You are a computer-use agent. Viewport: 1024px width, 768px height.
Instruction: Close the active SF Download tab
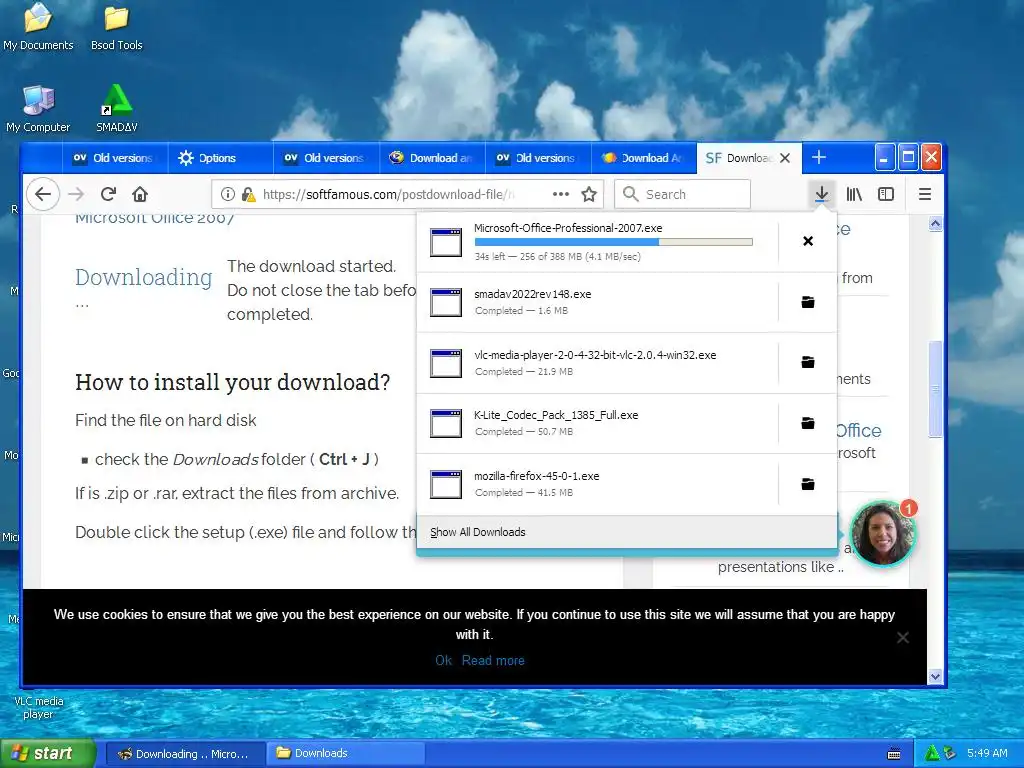coord(785,158)
